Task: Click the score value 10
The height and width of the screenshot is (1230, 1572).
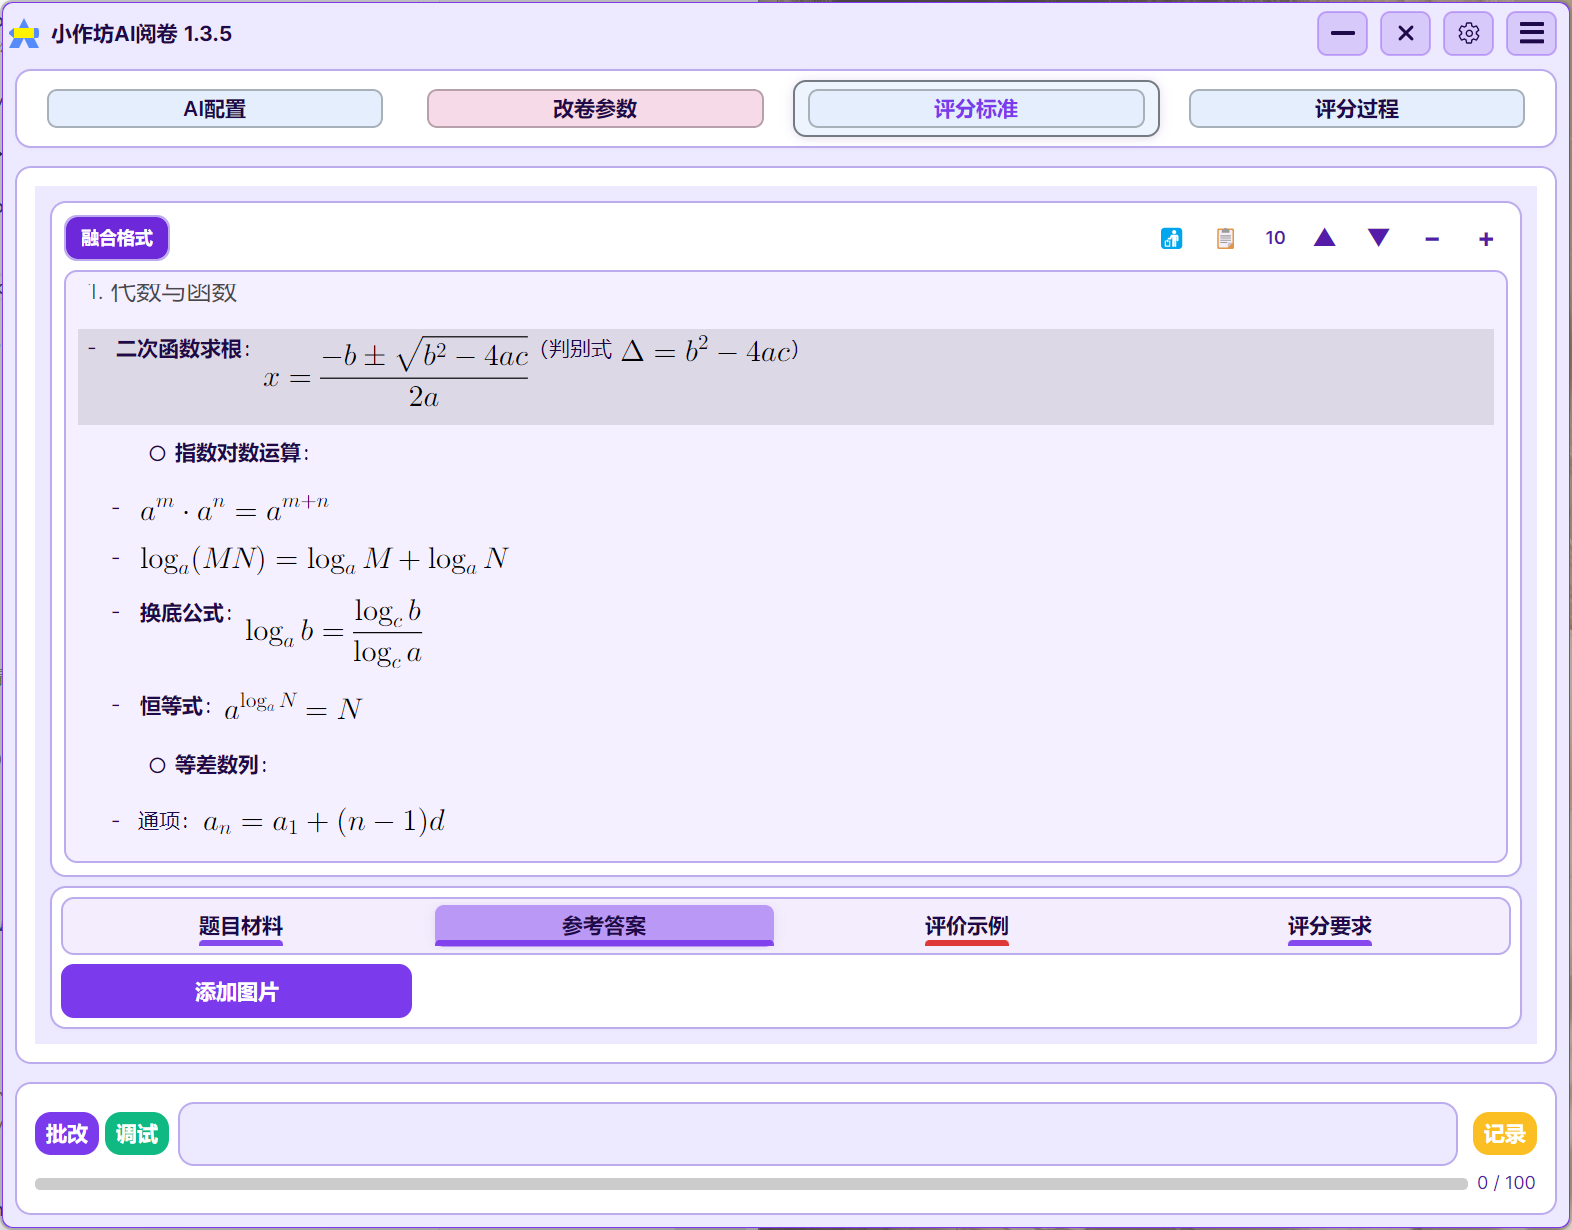Action: pyautogui.click(x=1275, y=238)
